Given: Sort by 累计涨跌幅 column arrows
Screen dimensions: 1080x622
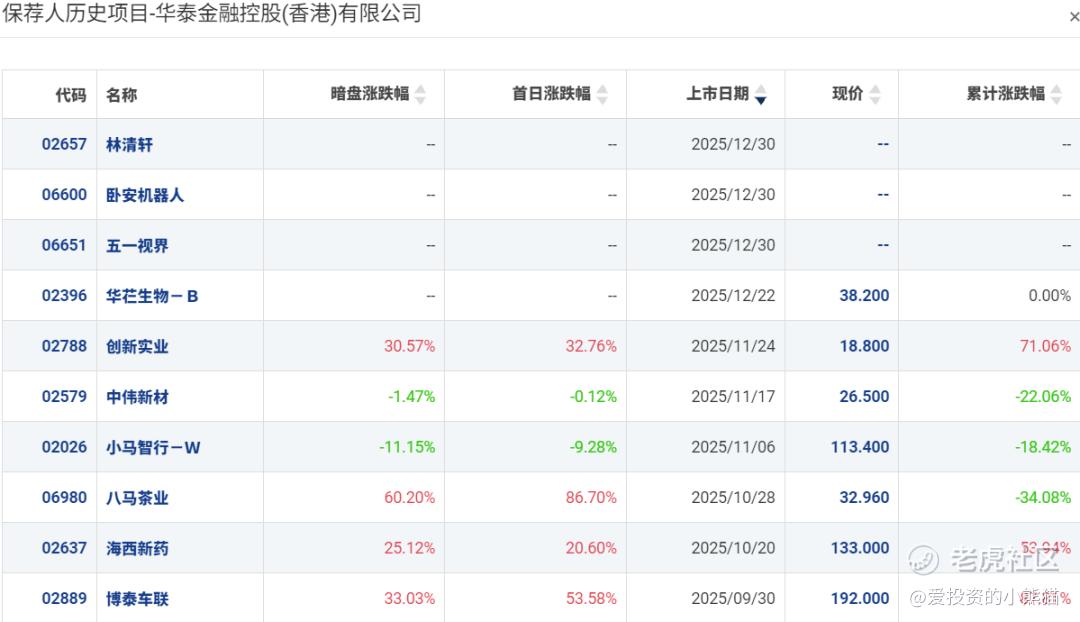Looking at the screenshot, I should tap(1057, 94).
